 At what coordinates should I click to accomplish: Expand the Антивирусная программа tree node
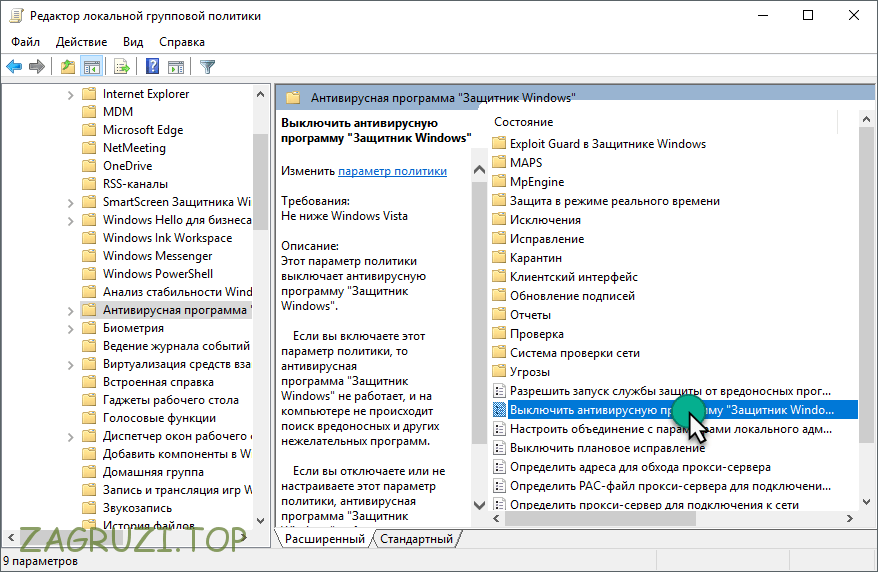point(71,311)
